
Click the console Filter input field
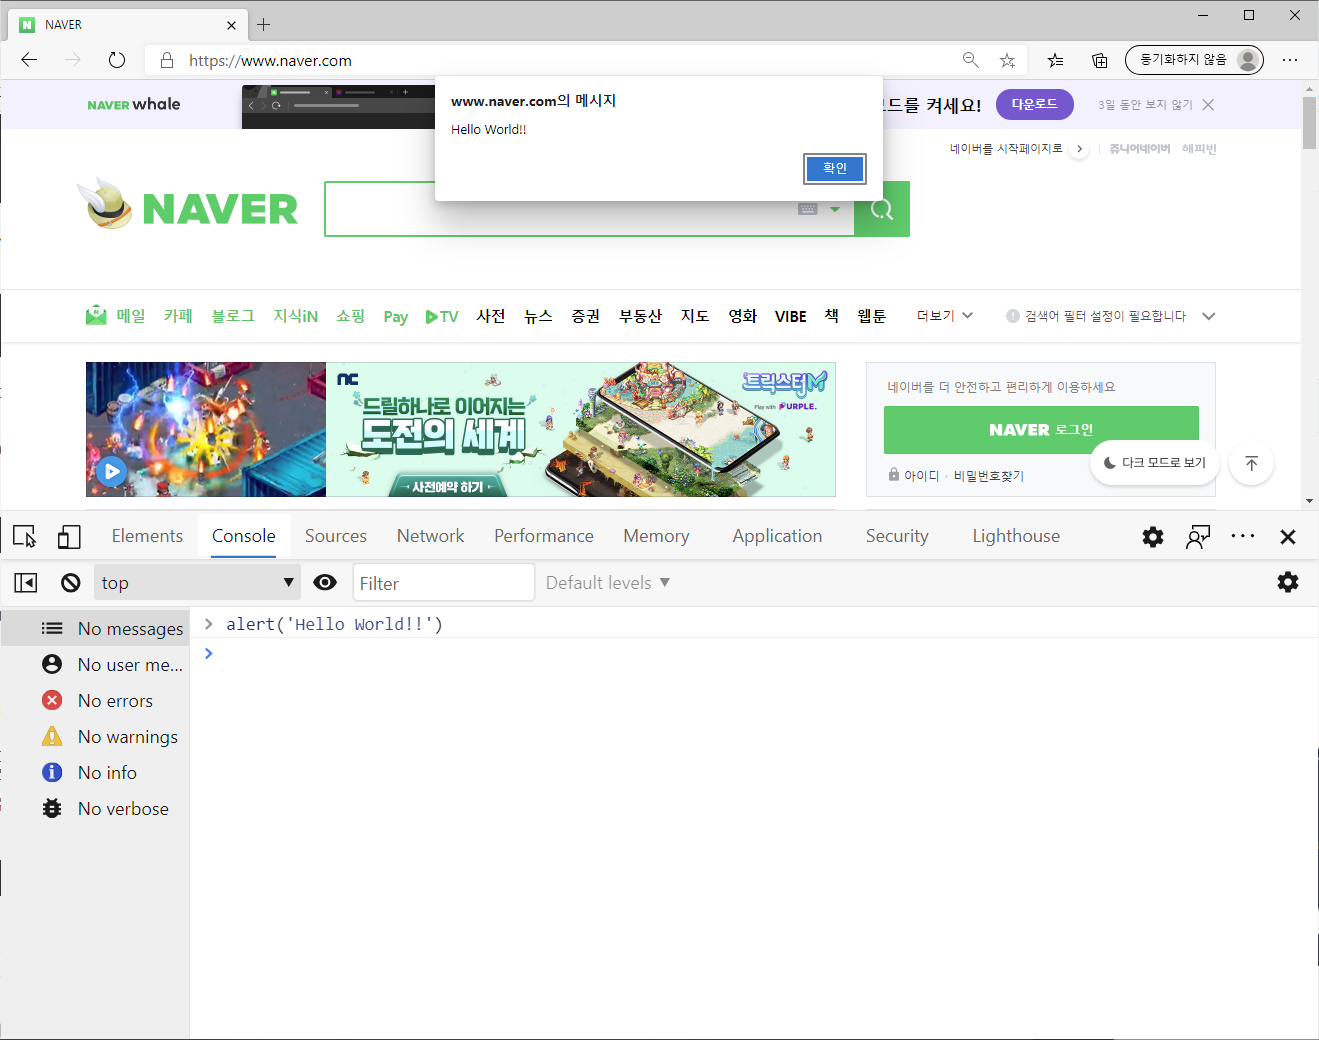[444, 583]
